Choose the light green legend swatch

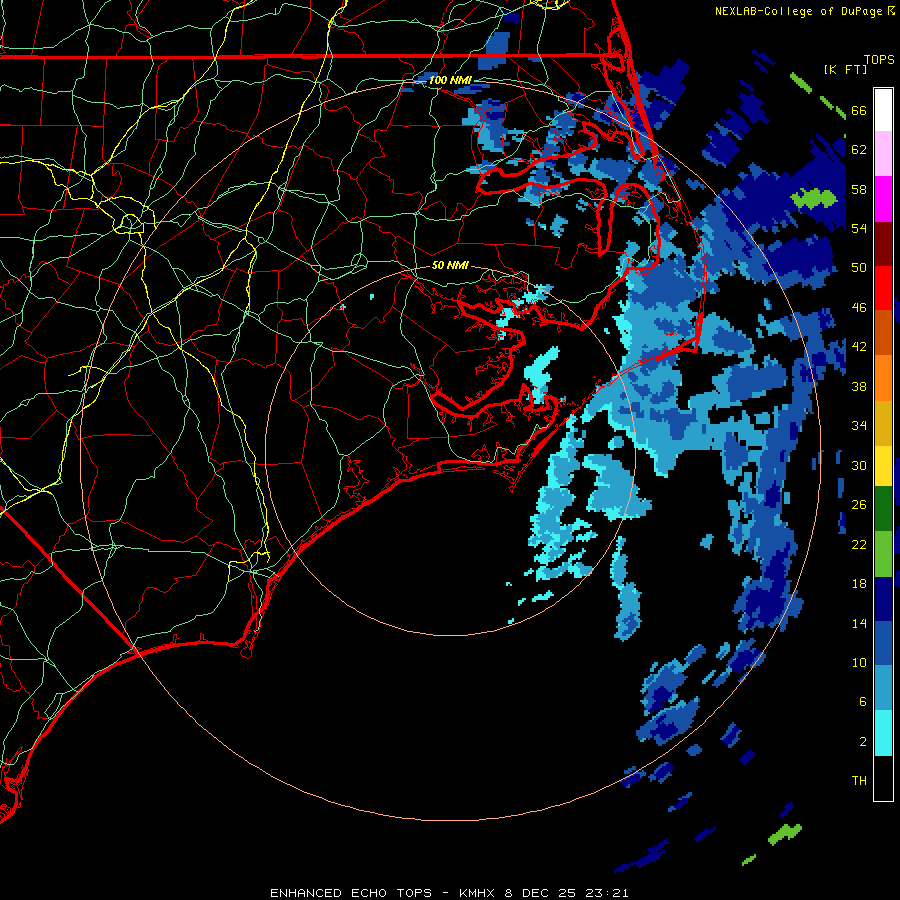(883, 554)
